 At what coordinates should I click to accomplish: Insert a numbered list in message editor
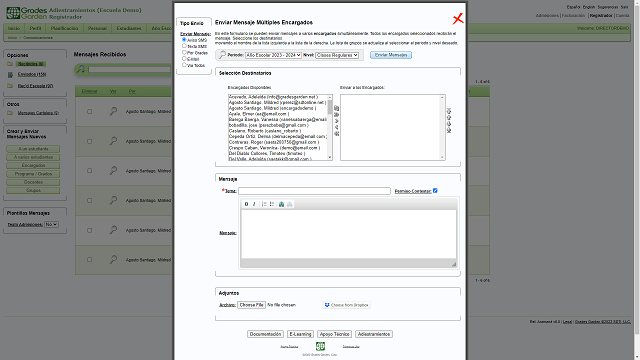[x=264, y=204]
